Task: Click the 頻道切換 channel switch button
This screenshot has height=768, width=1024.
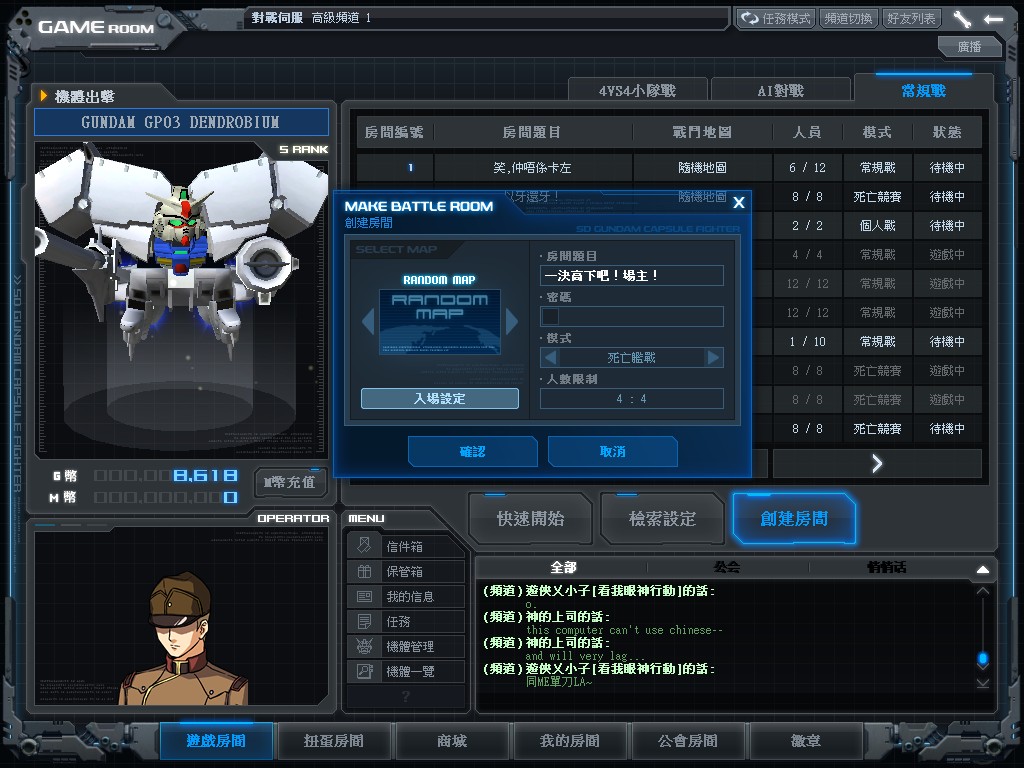Action: coord(848,18)
